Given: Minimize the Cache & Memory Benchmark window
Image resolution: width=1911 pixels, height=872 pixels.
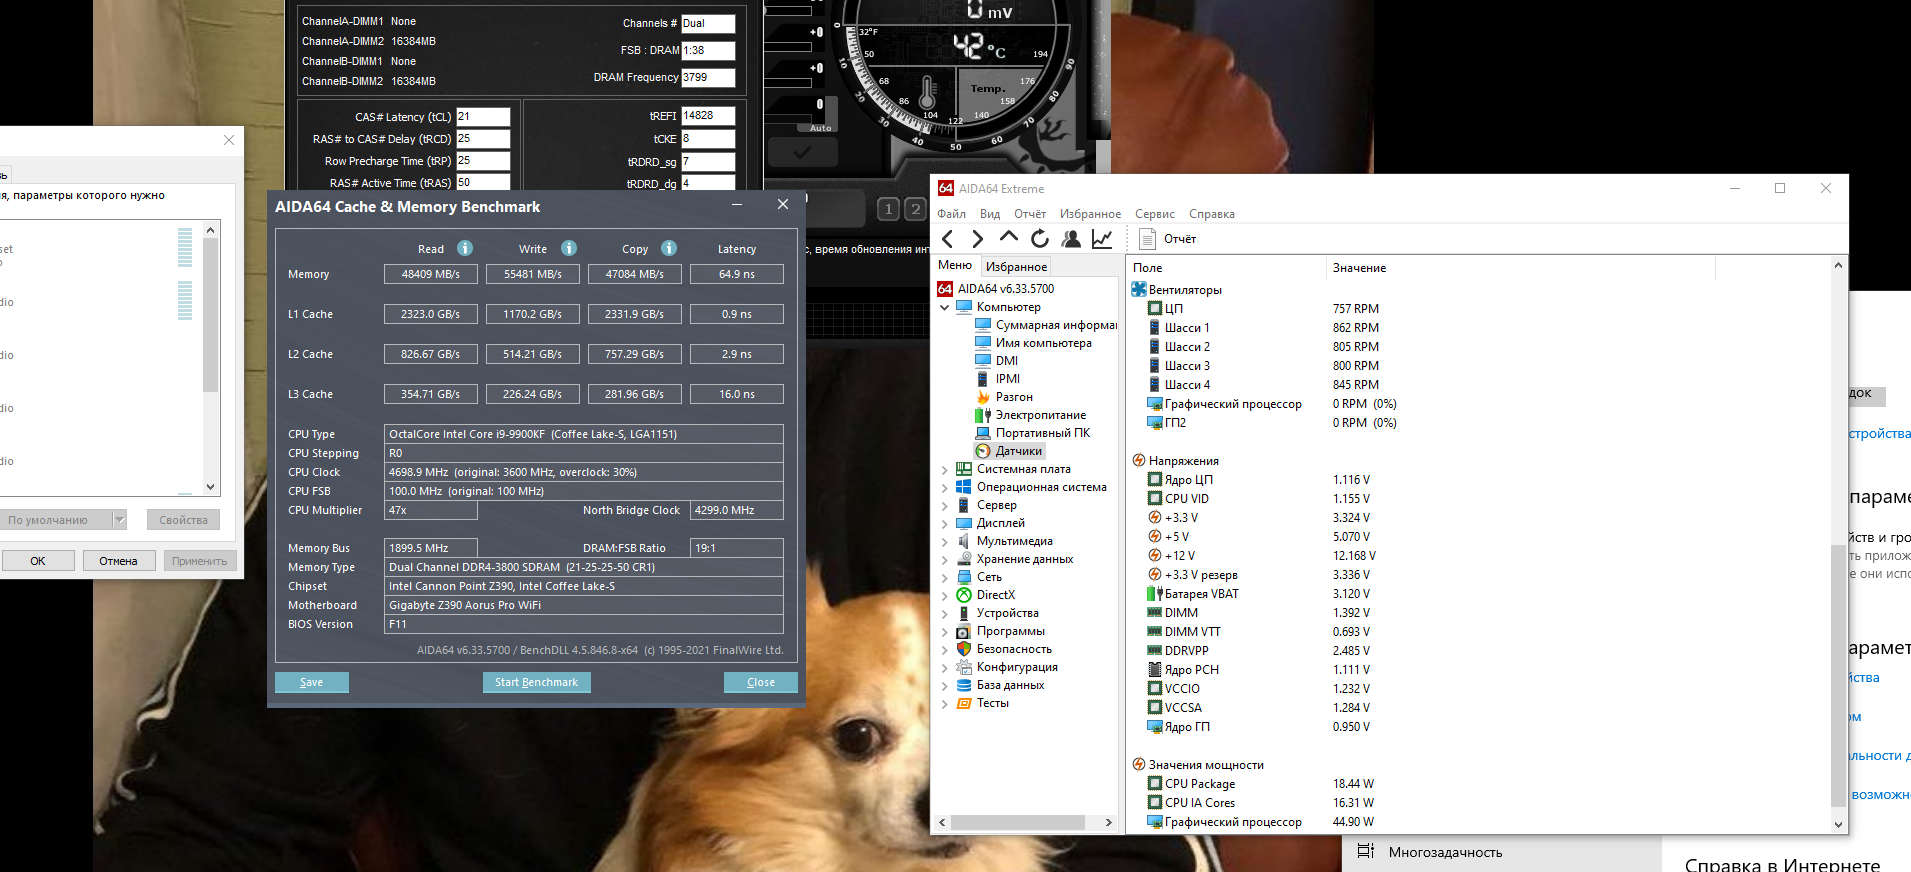Looking at the screenshot, I should [737, 205].
